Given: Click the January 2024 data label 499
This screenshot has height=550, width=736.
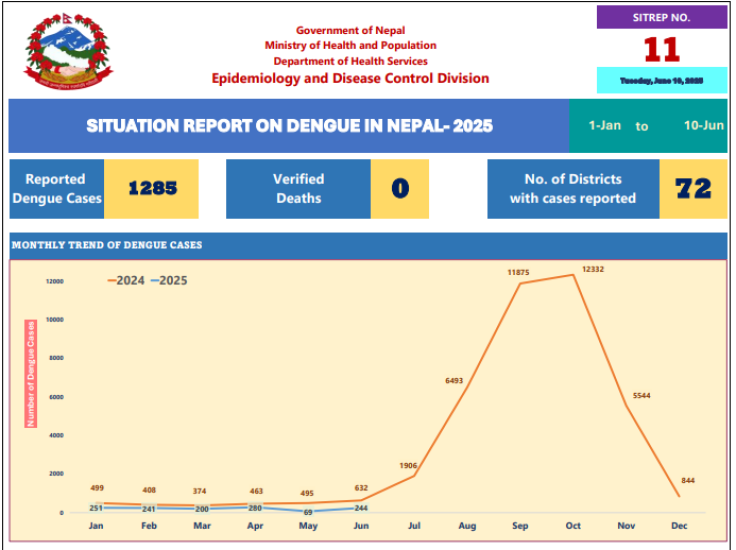Looking at the screenshot, I should [97, 488].
